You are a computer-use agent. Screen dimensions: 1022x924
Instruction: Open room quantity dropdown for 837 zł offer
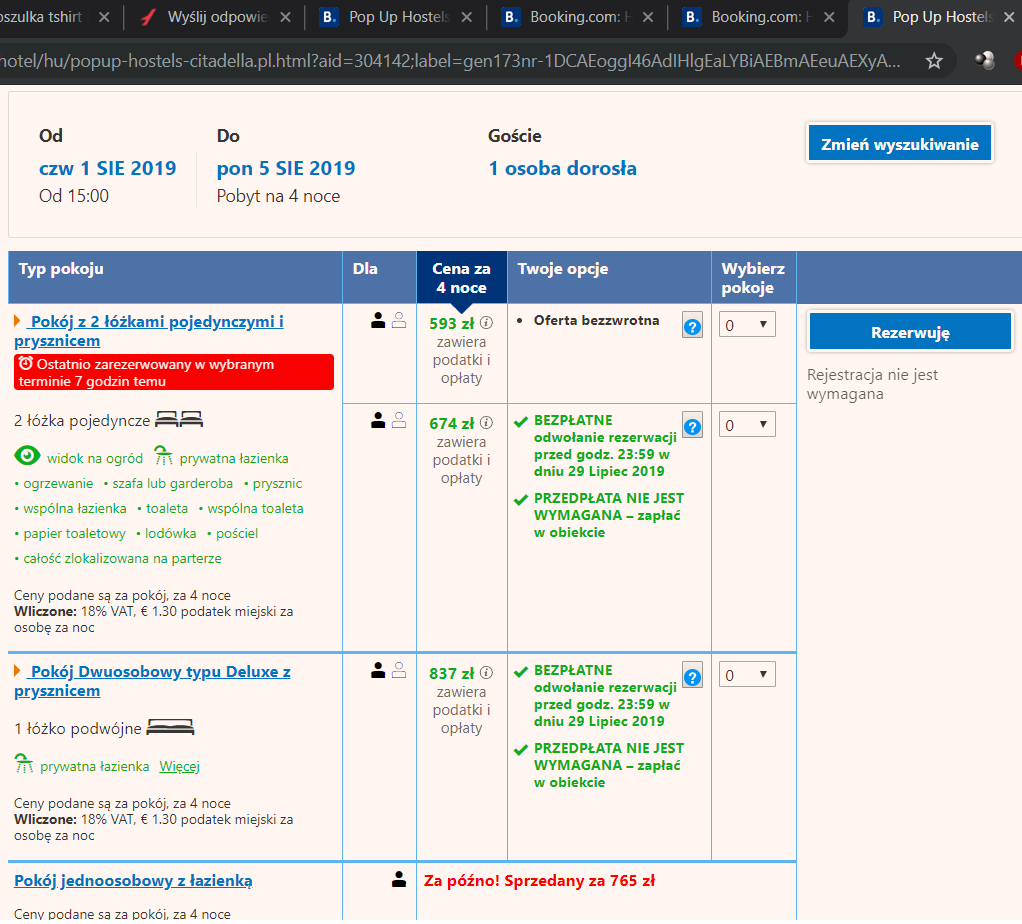click(747, 674)
